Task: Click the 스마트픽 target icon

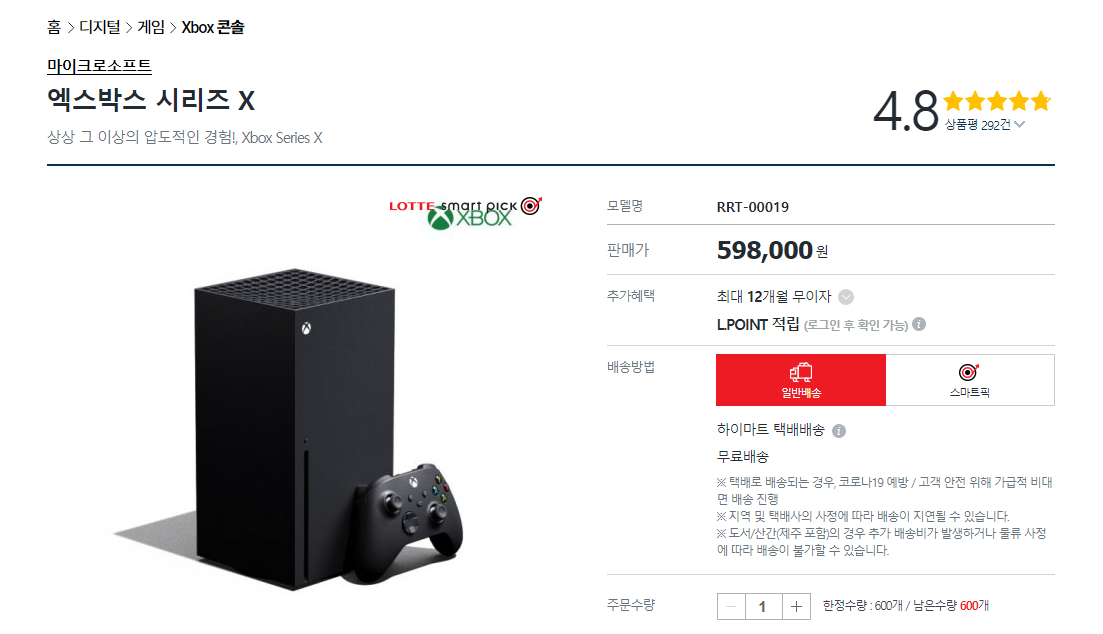Action: (969, 372)
